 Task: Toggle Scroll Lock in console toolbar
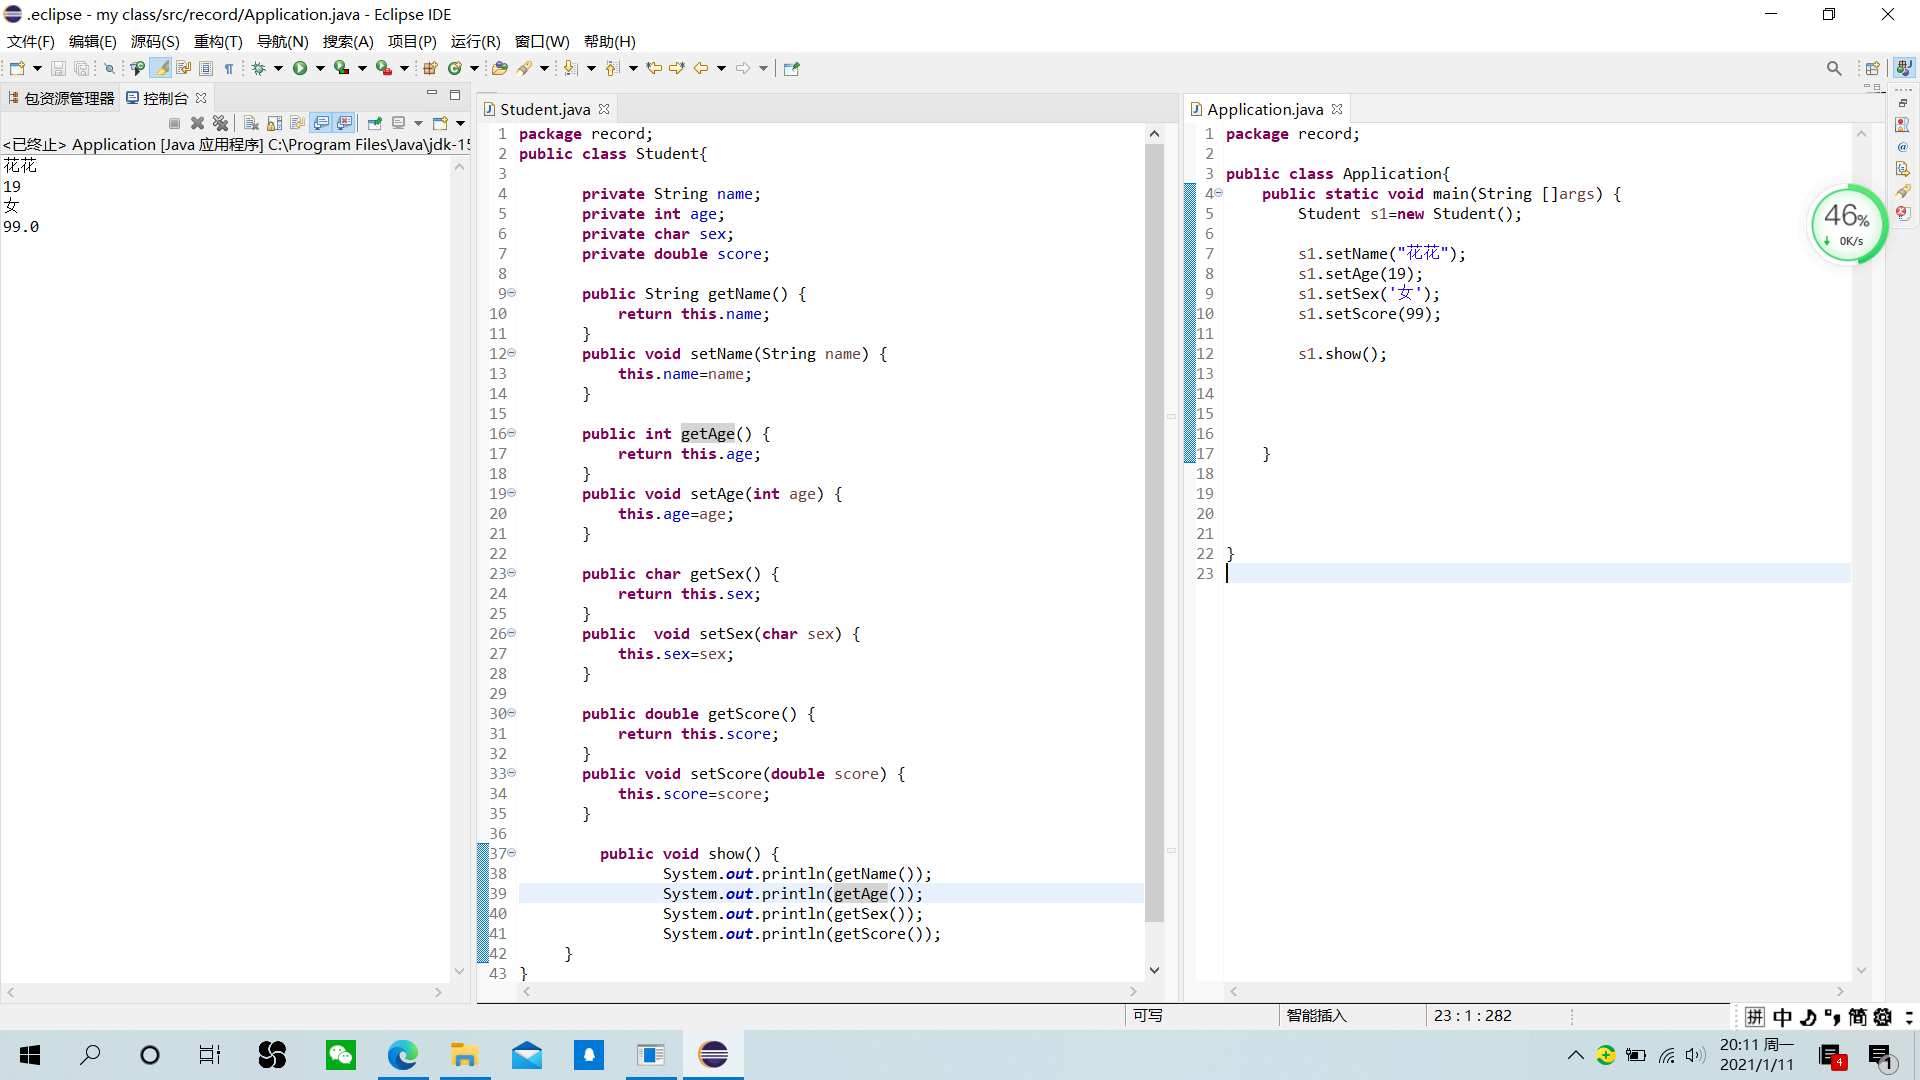tap(274, 123)
